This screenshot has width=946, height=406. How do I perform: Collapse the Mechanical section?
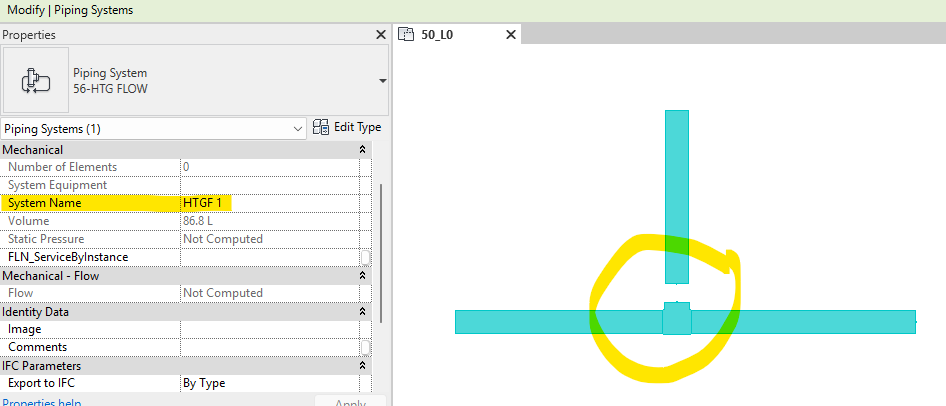click(x=362, y=150)
